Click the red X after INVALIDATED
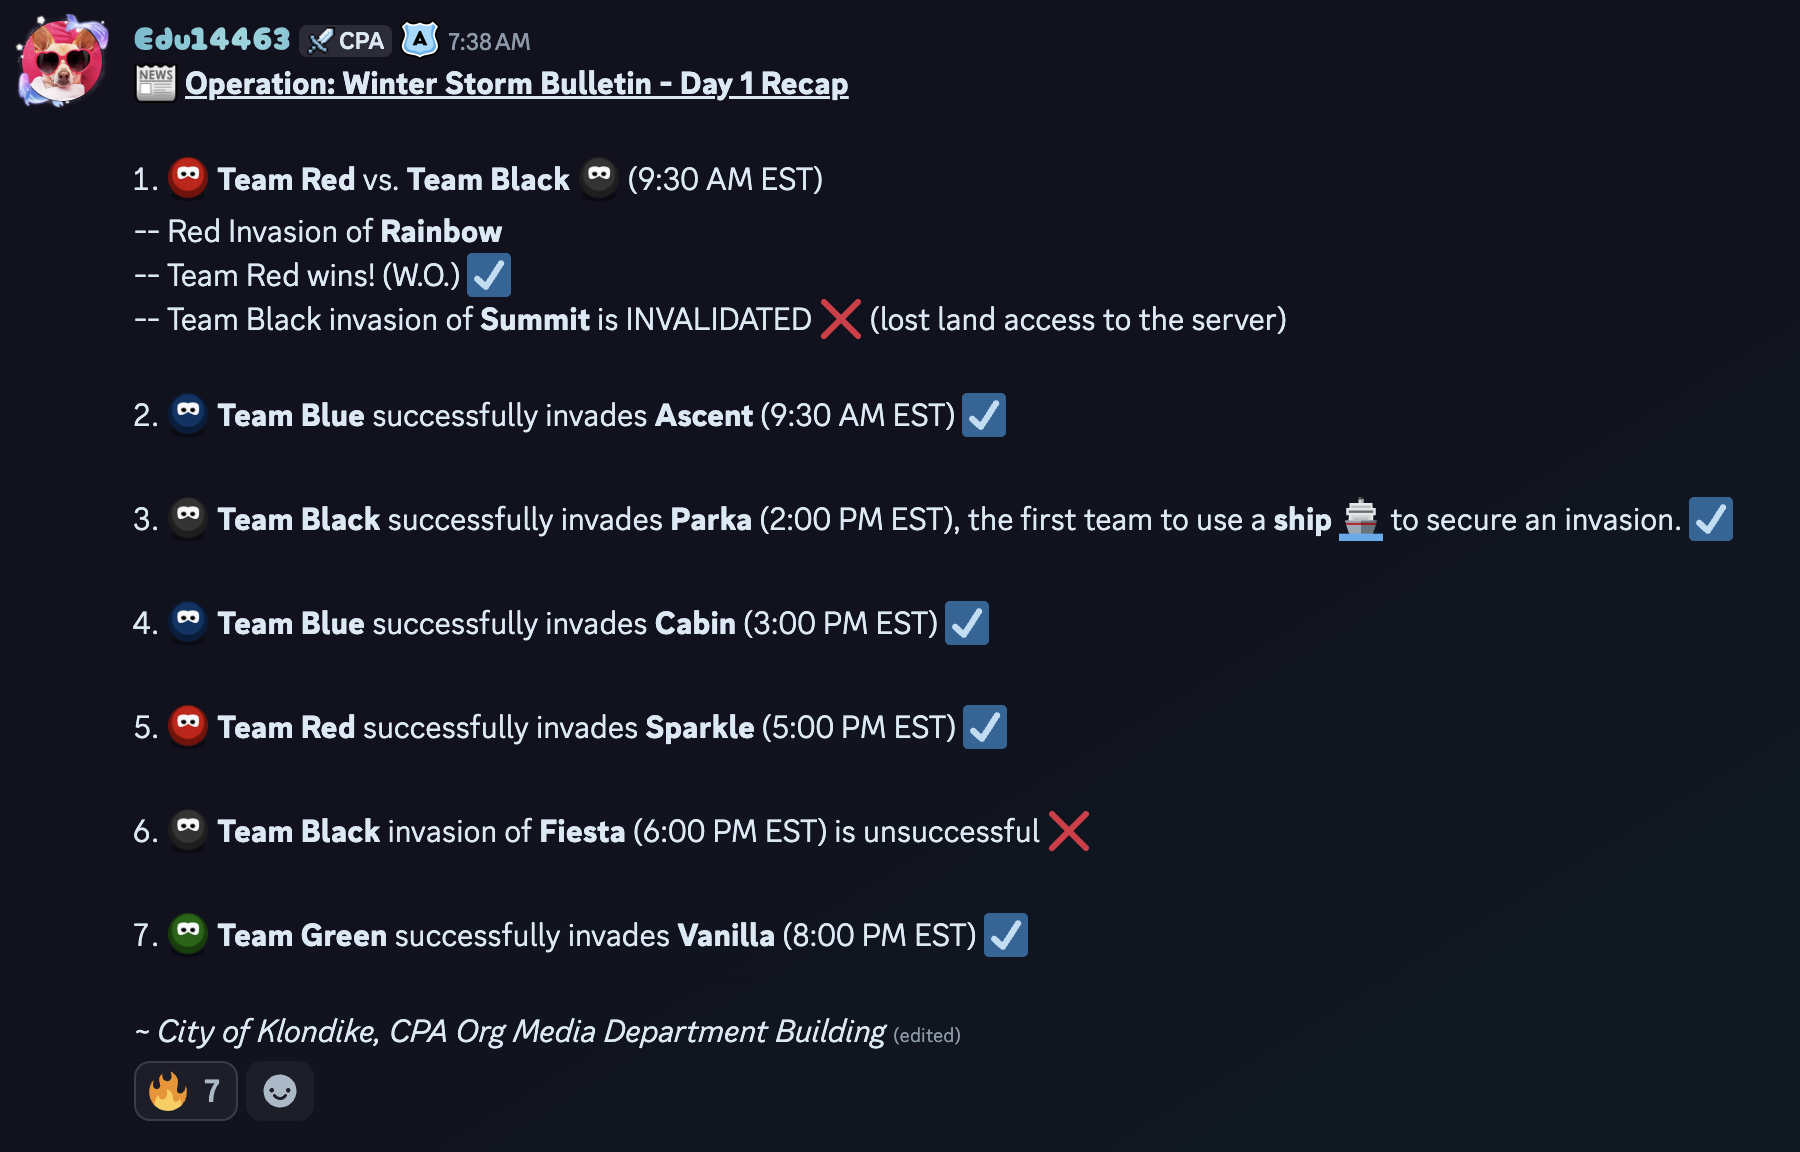Image resolution: width=1800 pixels, height=1152 pixels. (x=840, y=319)
